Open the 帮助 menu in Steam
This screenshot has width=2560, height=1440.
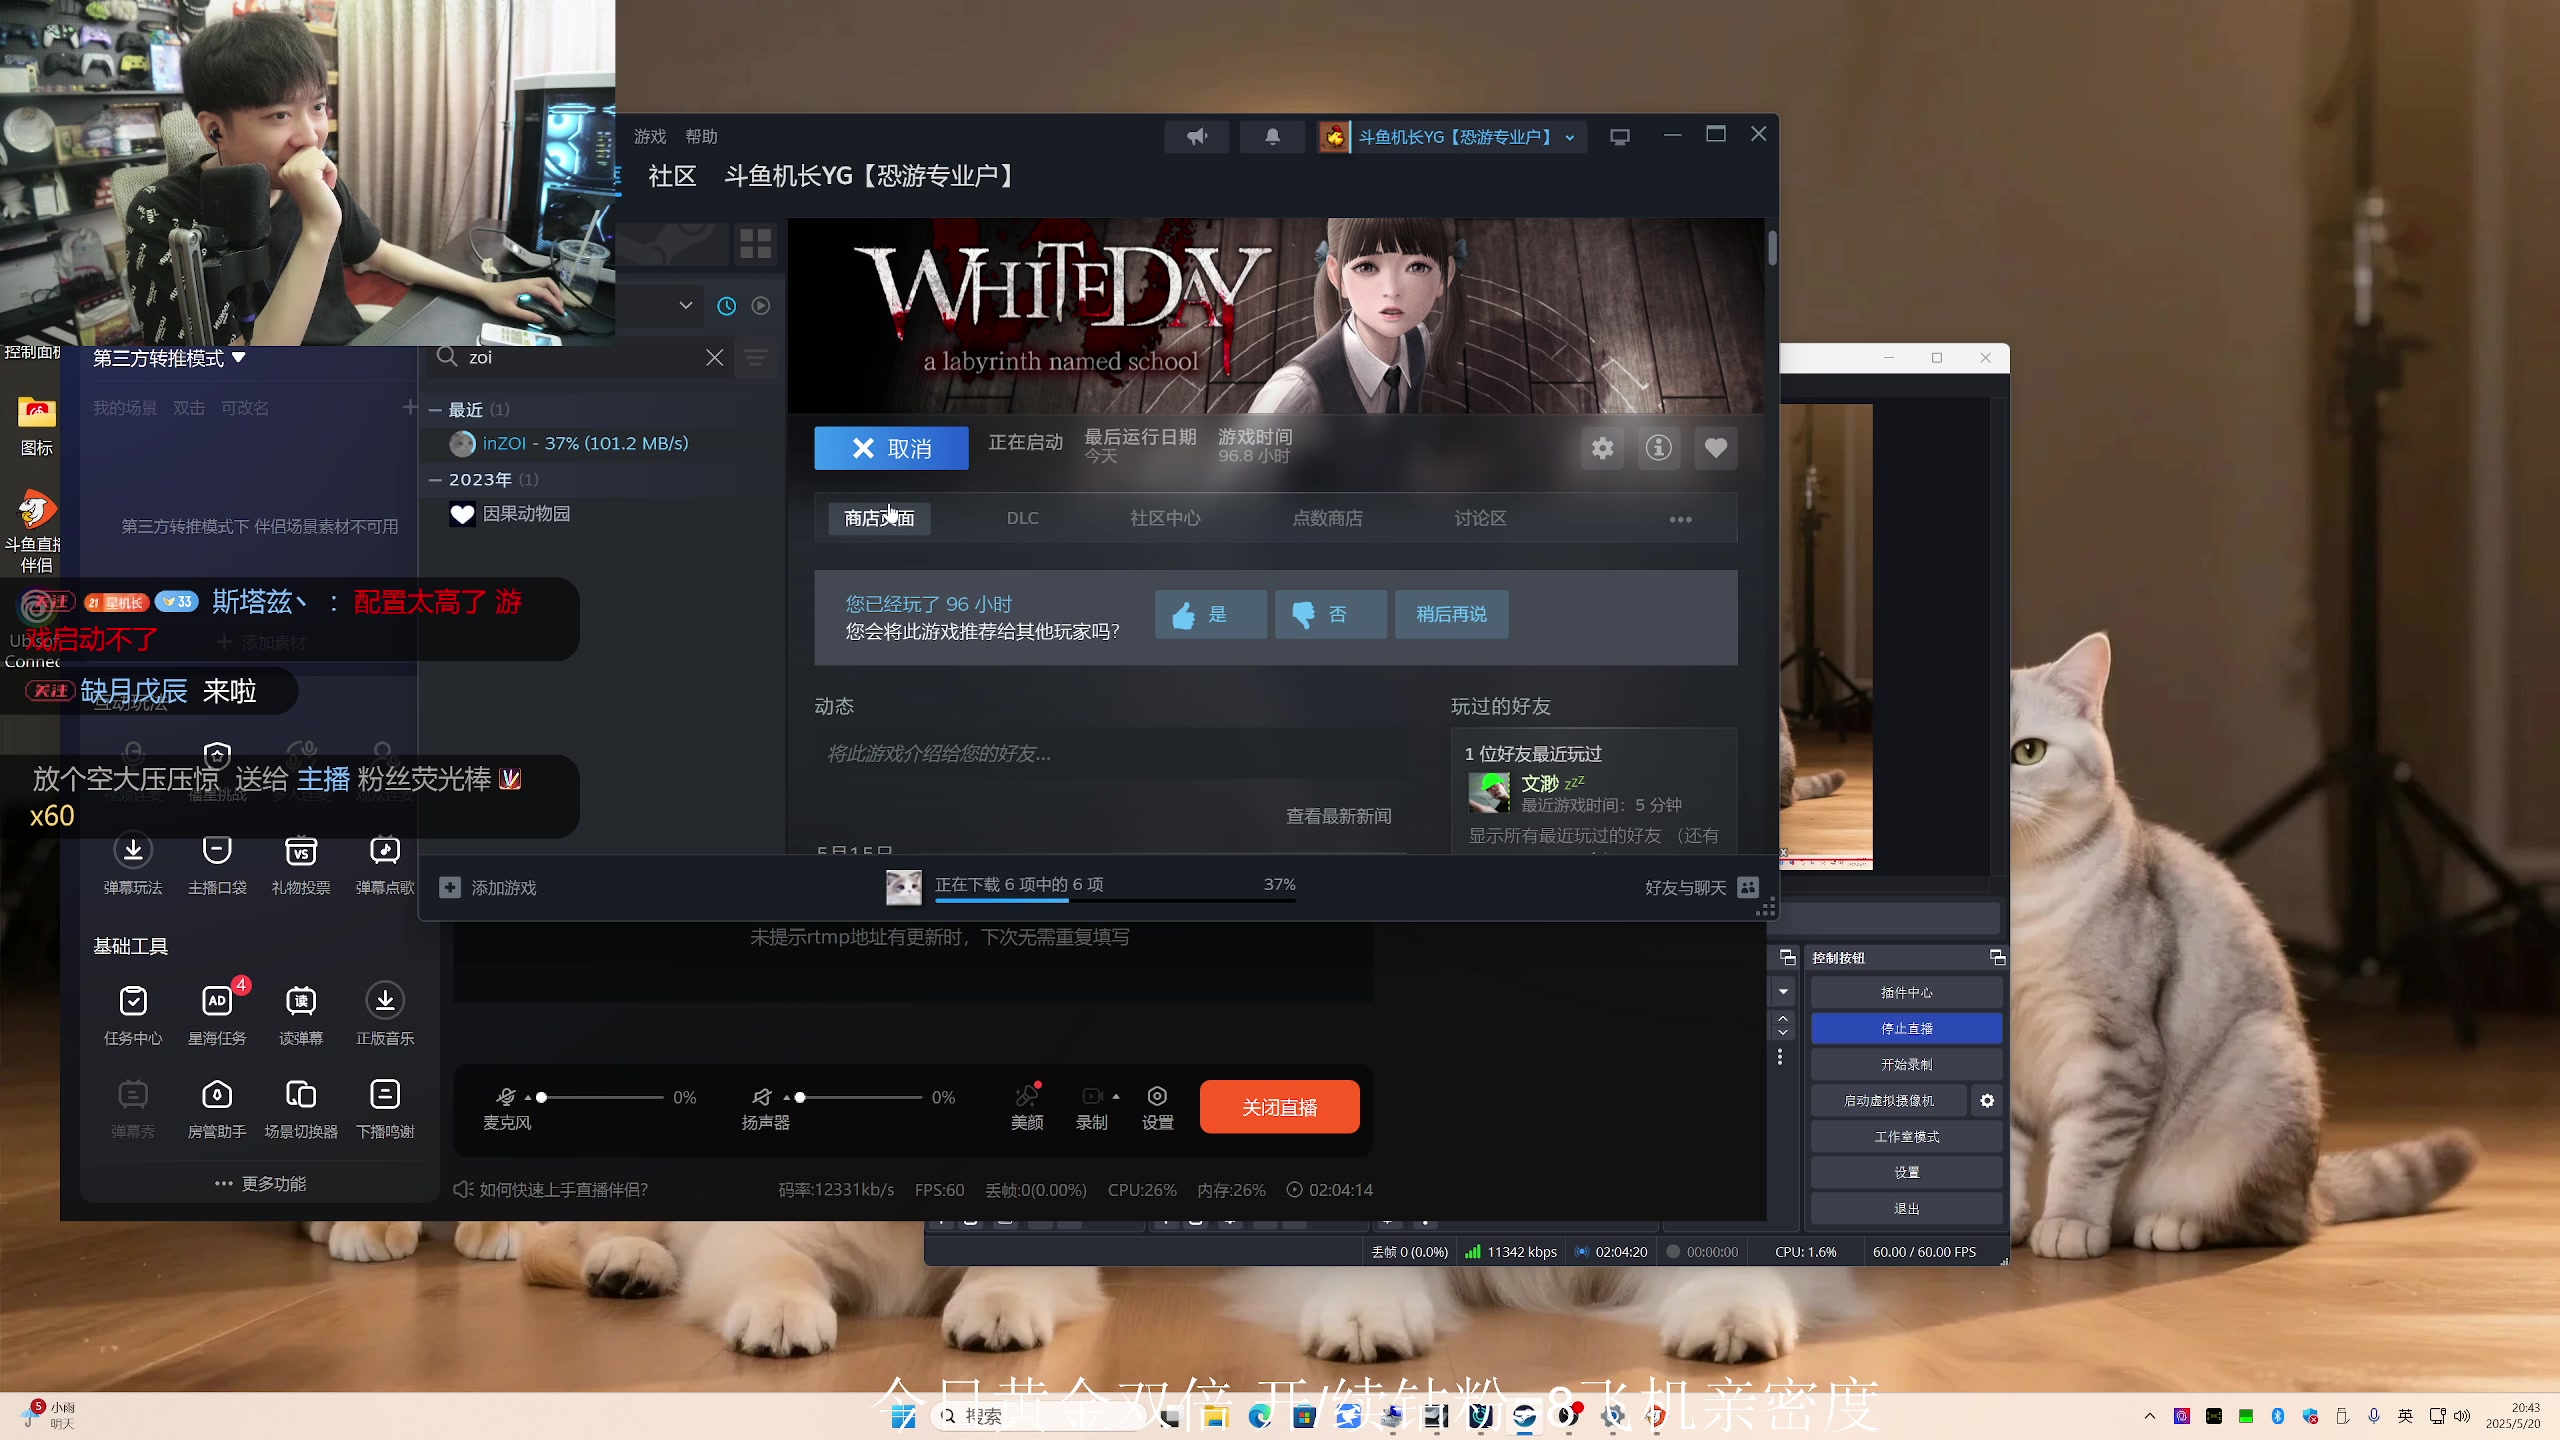click(x=702, y=136)
